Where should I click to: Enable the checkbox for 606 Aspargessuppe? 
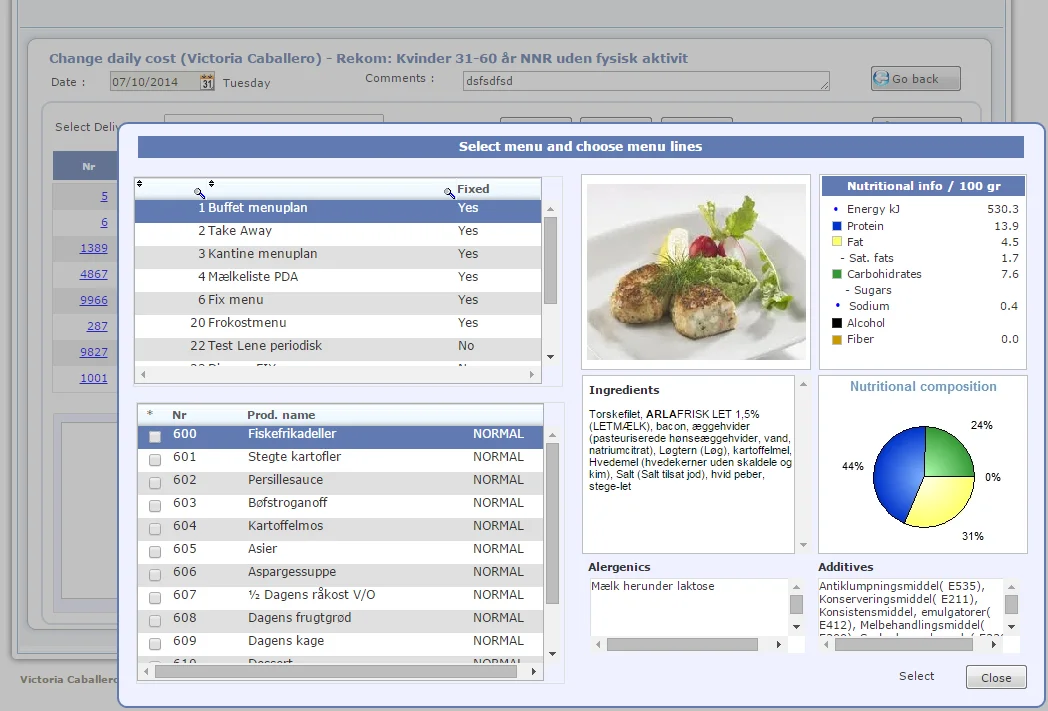pos(155,575)
